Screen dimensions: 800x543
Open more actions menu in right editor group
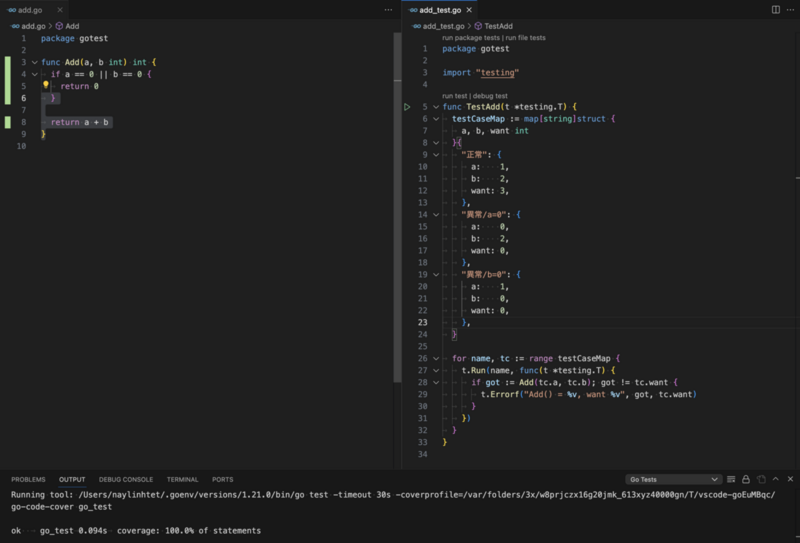(790, 10)
